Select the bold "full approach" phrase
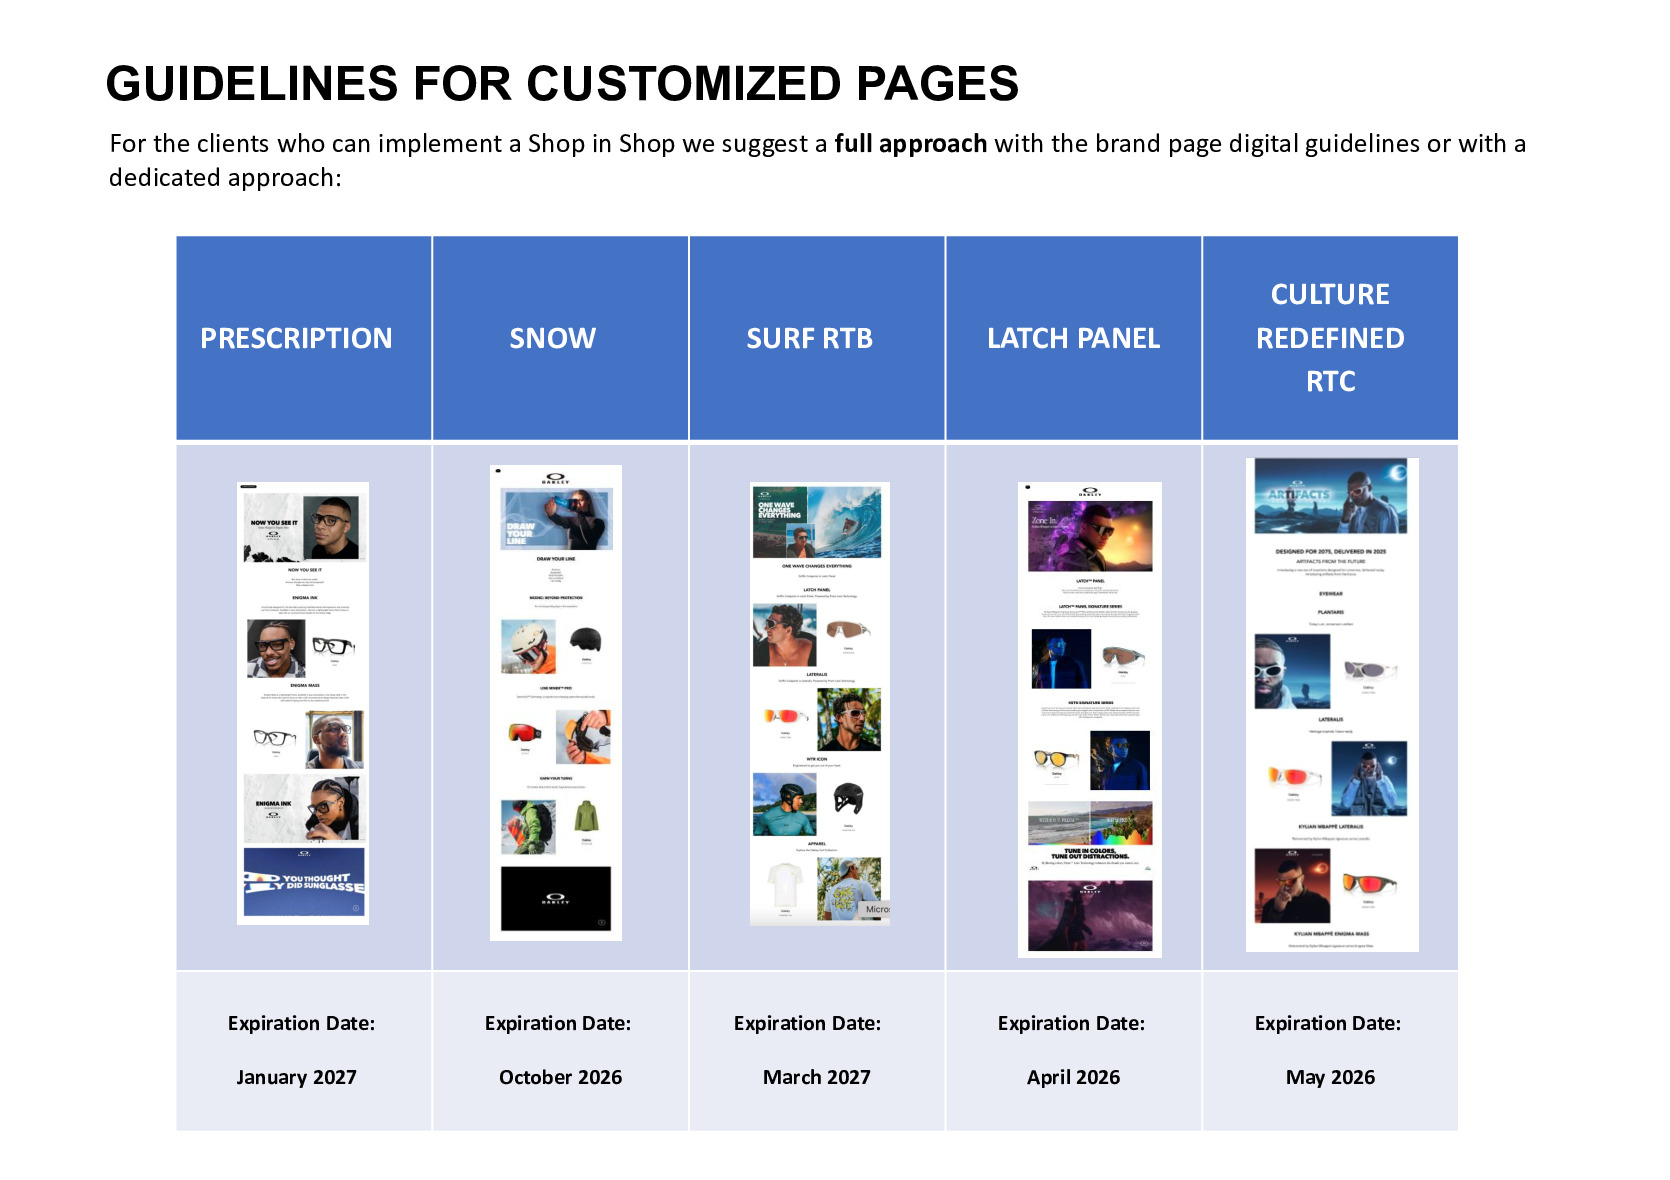Screen dimensions: 1670x1180 911,143
